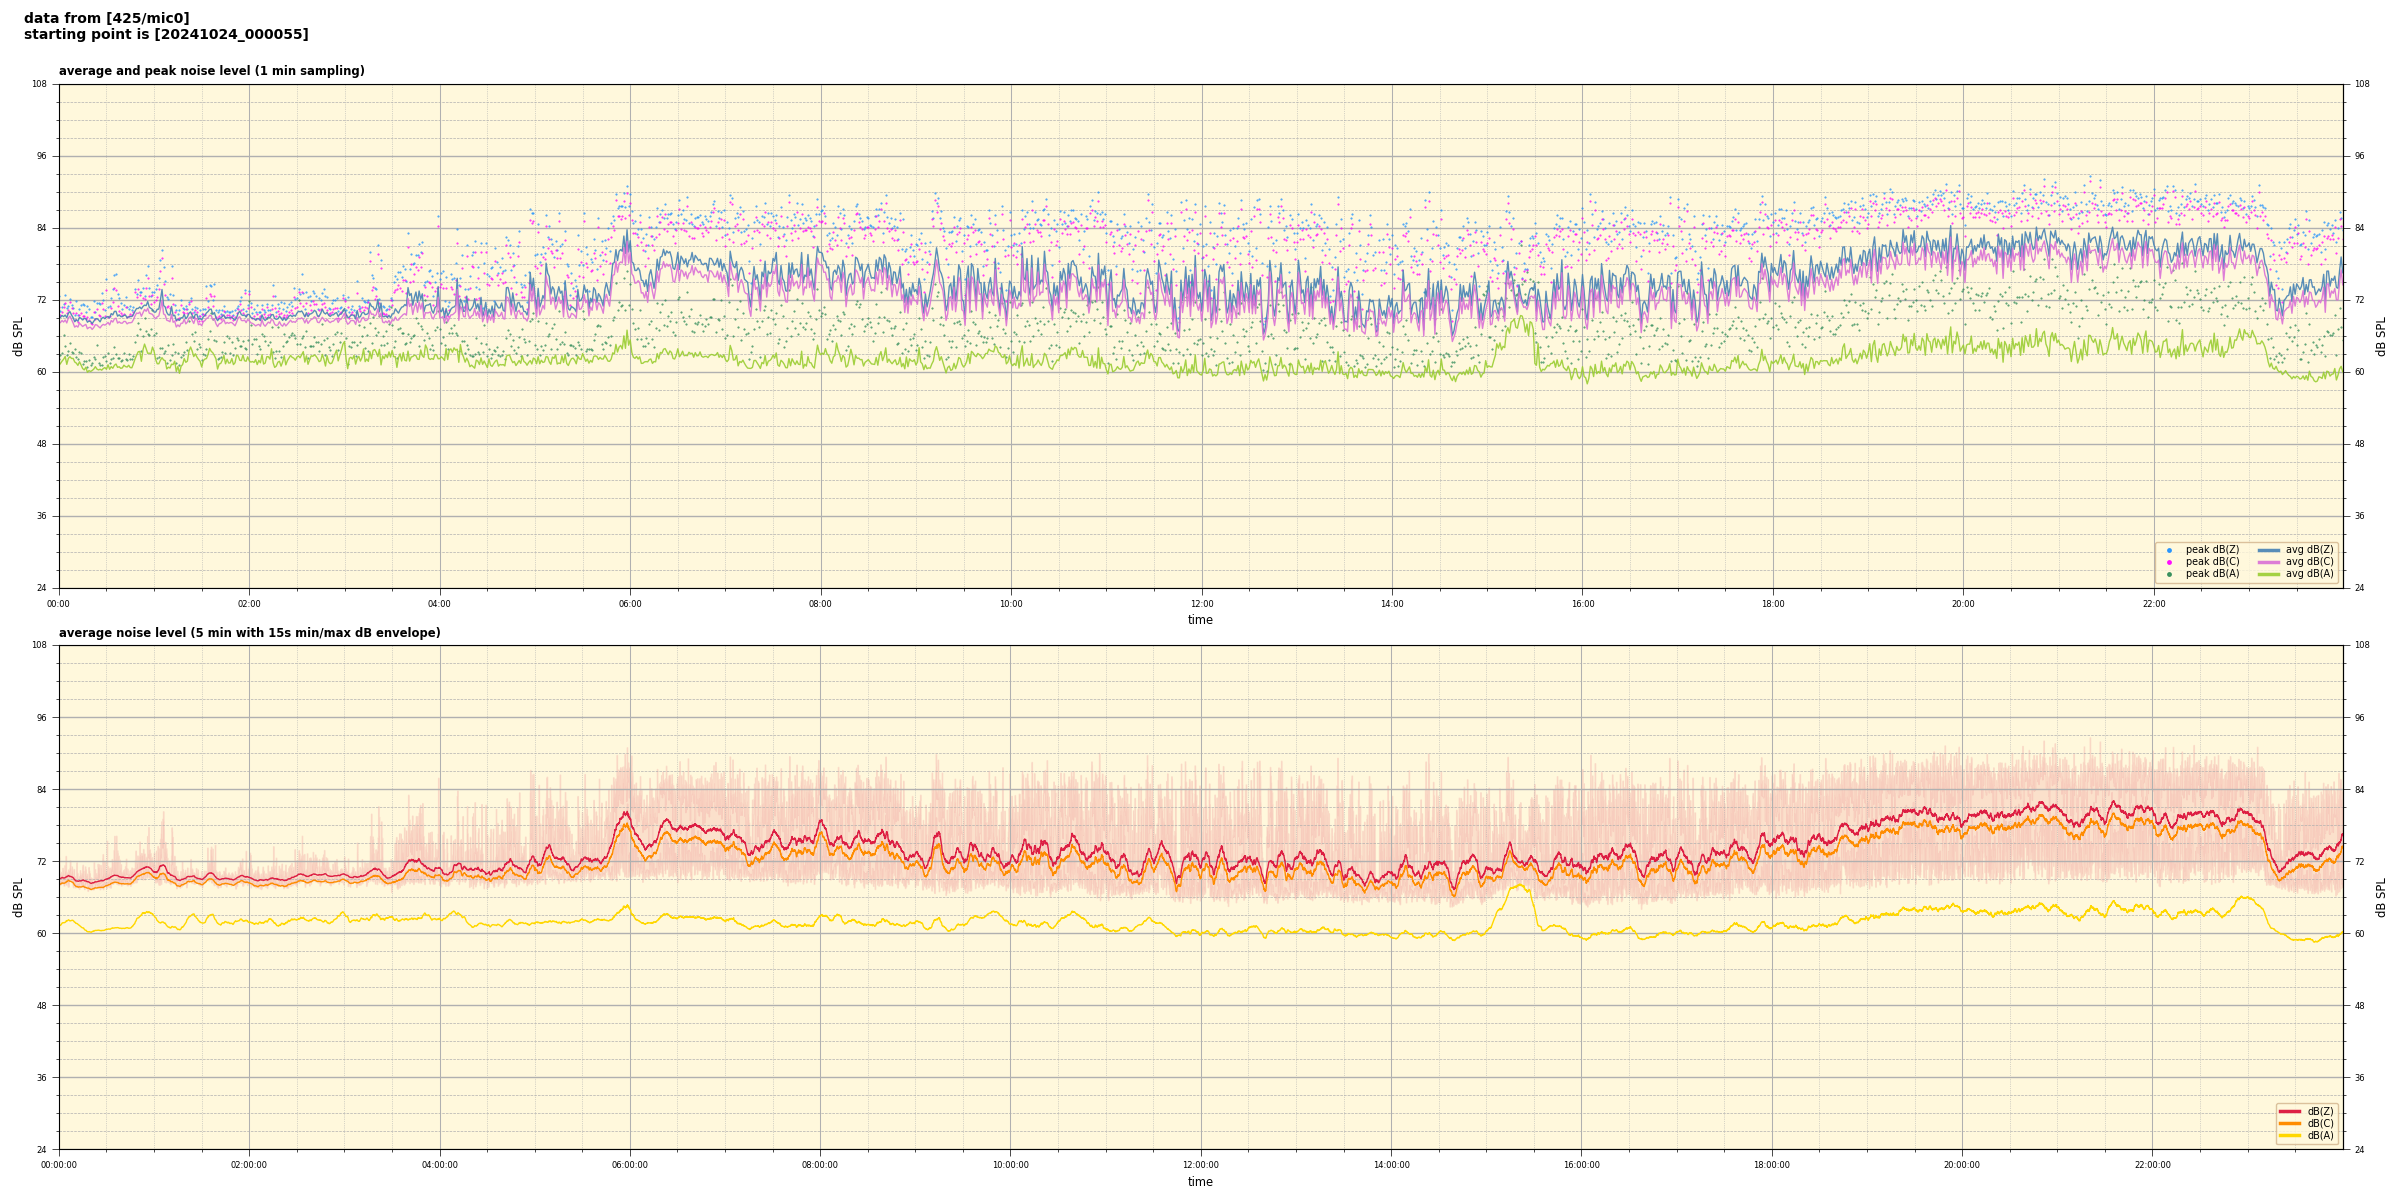Screen dimensions: 2400x1200
Task: Click the starting point timestamp text
Action: [x=166, y=35]
